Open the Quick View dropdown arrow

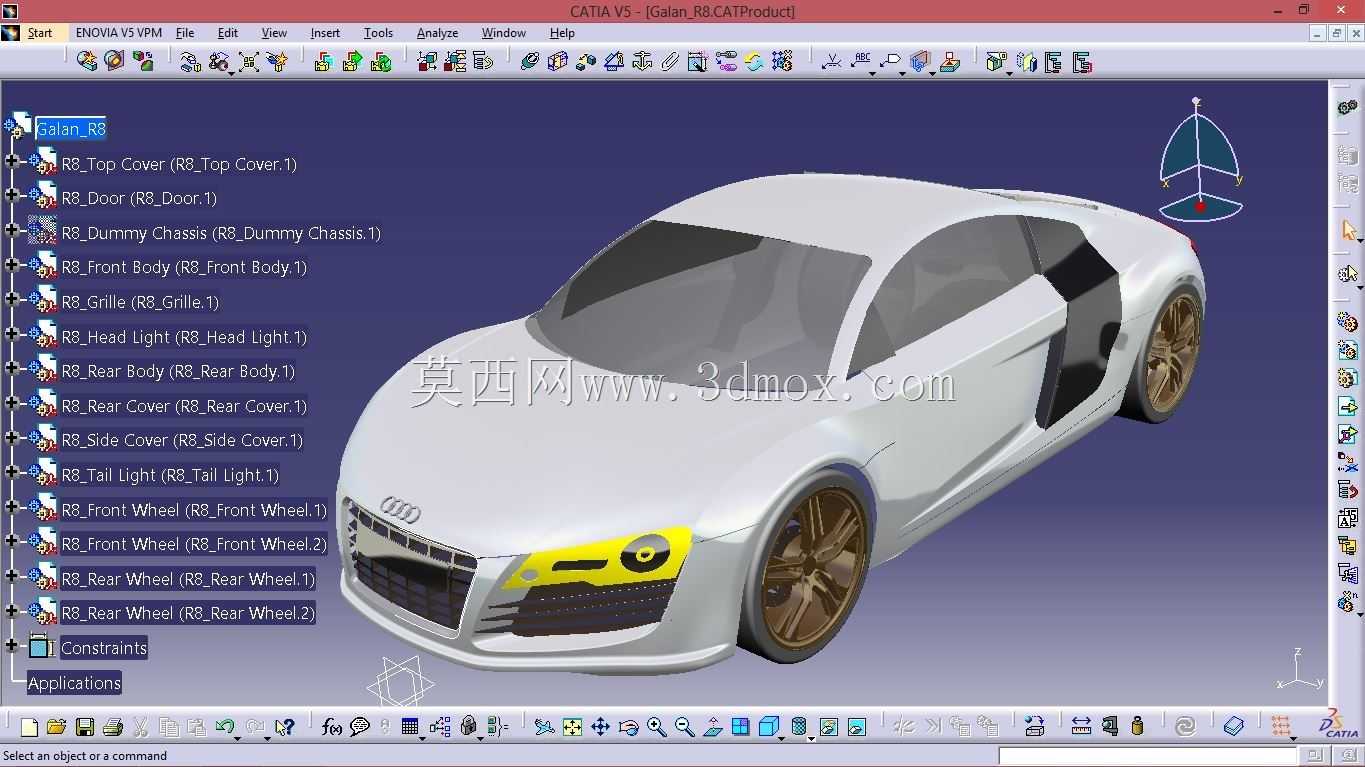pyautogui.click(x=782, y=737)
